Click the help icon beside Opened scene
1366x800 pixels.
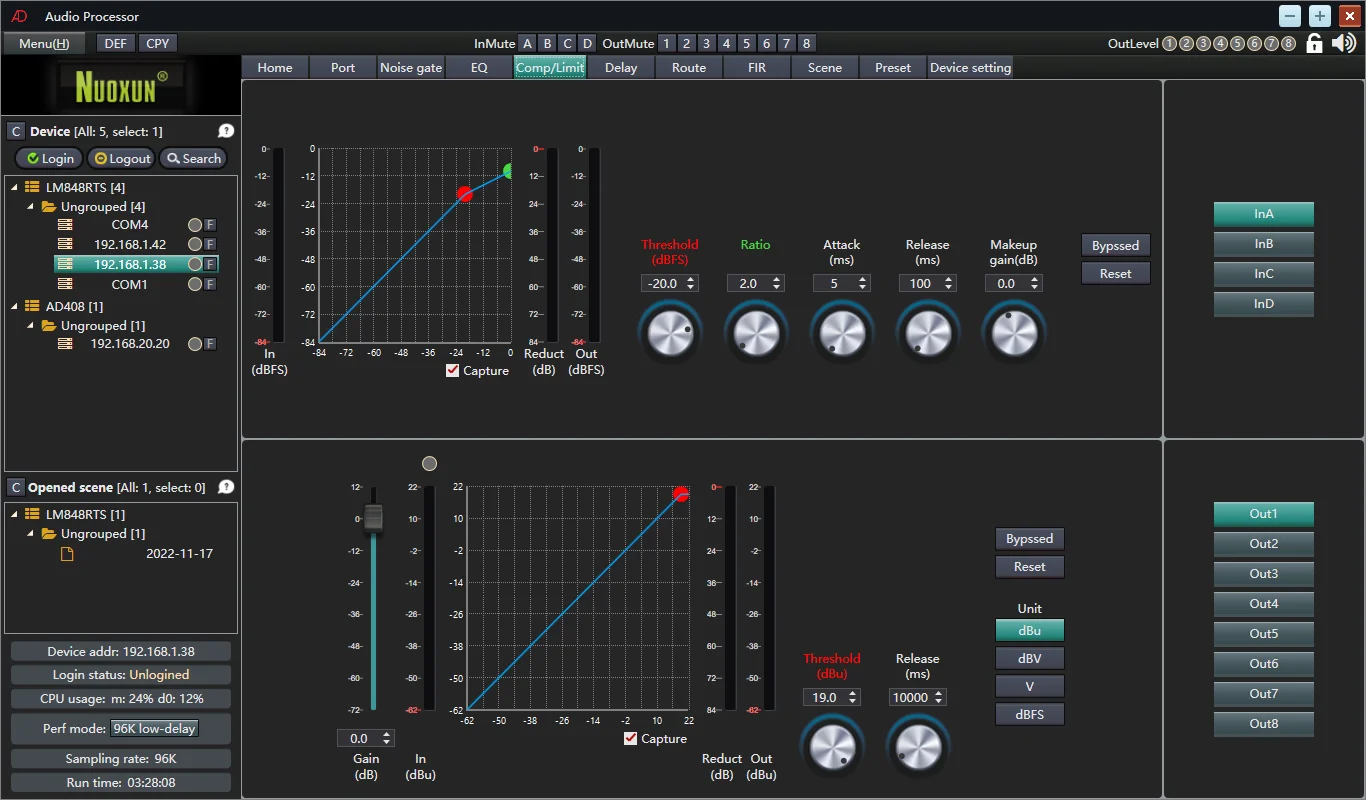pyautogui.click(x=226, y=487)
